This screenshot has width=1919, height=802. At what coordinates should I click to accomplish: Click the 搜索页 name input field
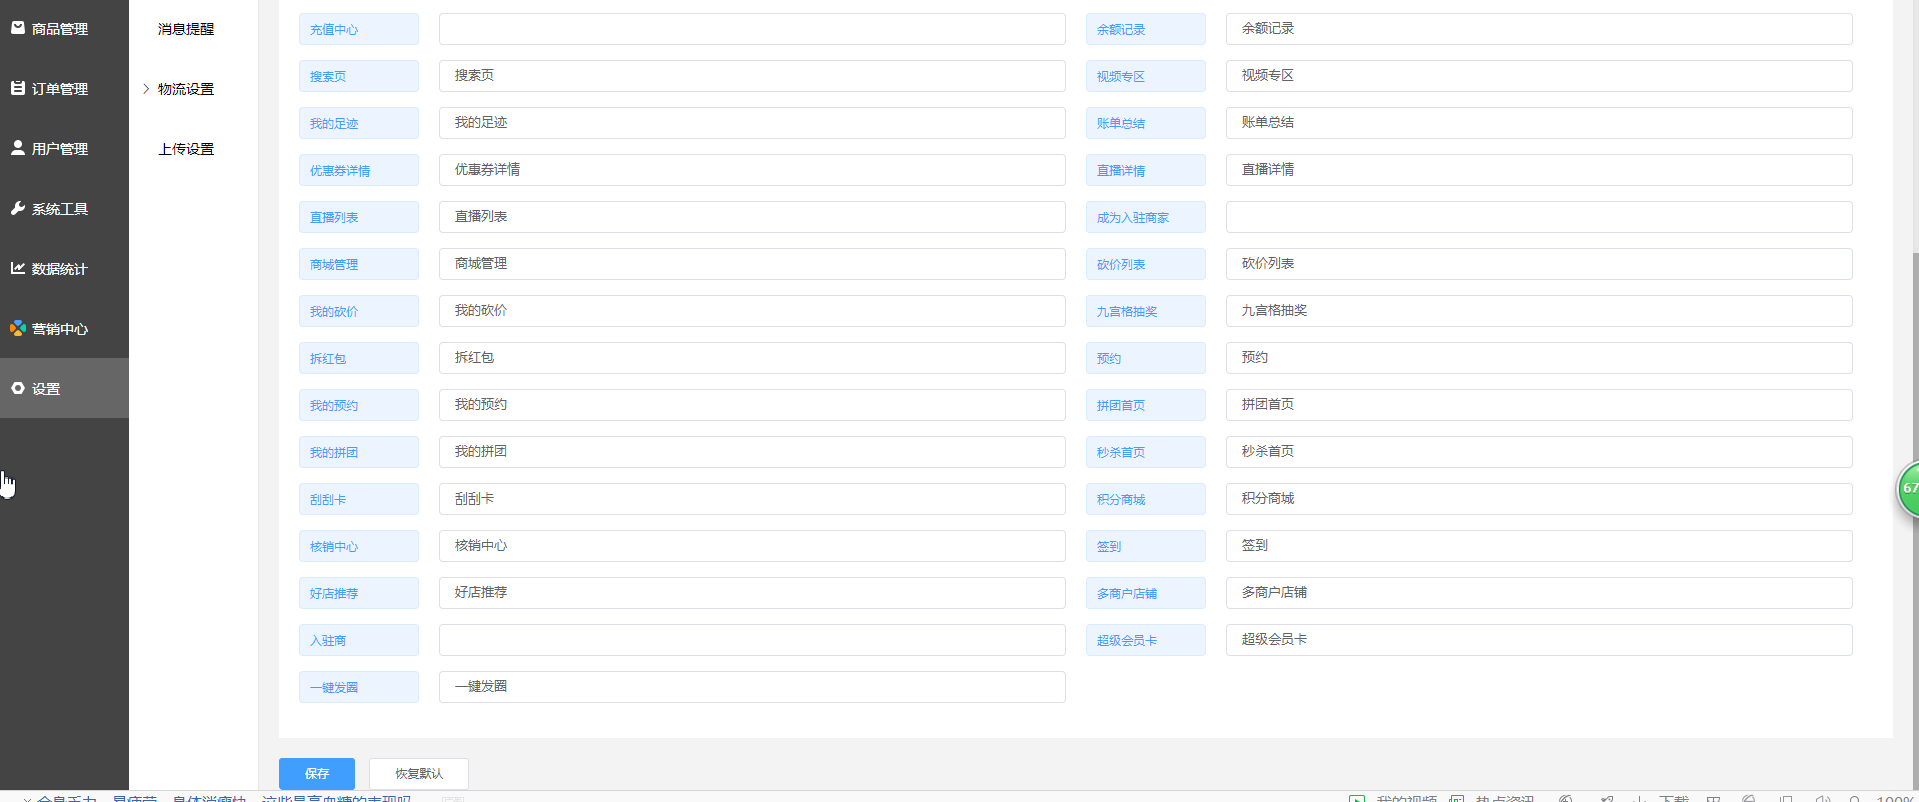(x=752, y=76)
